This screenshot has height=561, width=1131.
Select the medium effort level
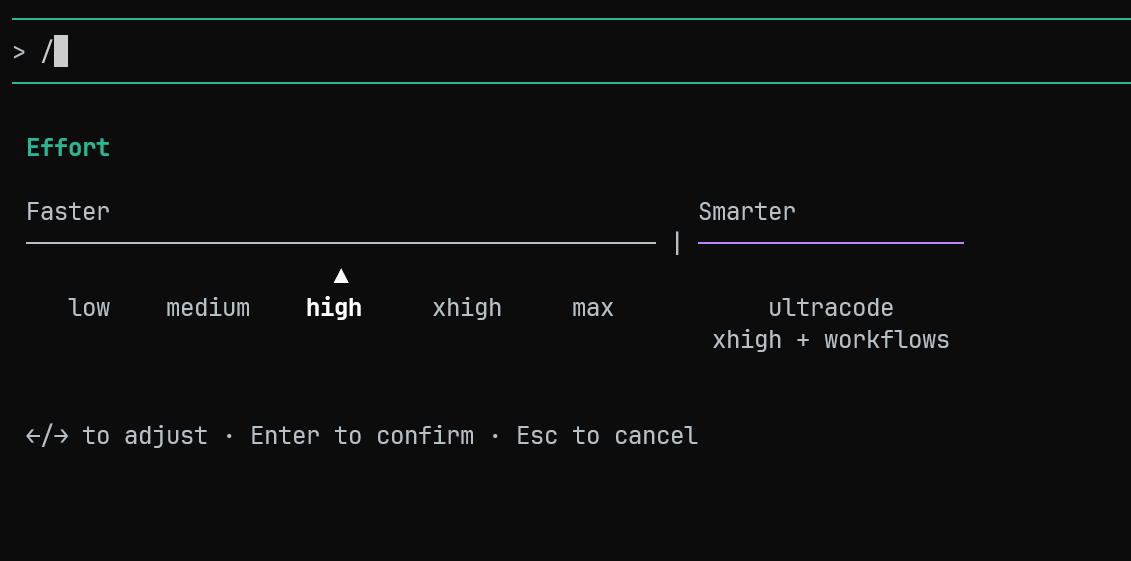(208, 308)
